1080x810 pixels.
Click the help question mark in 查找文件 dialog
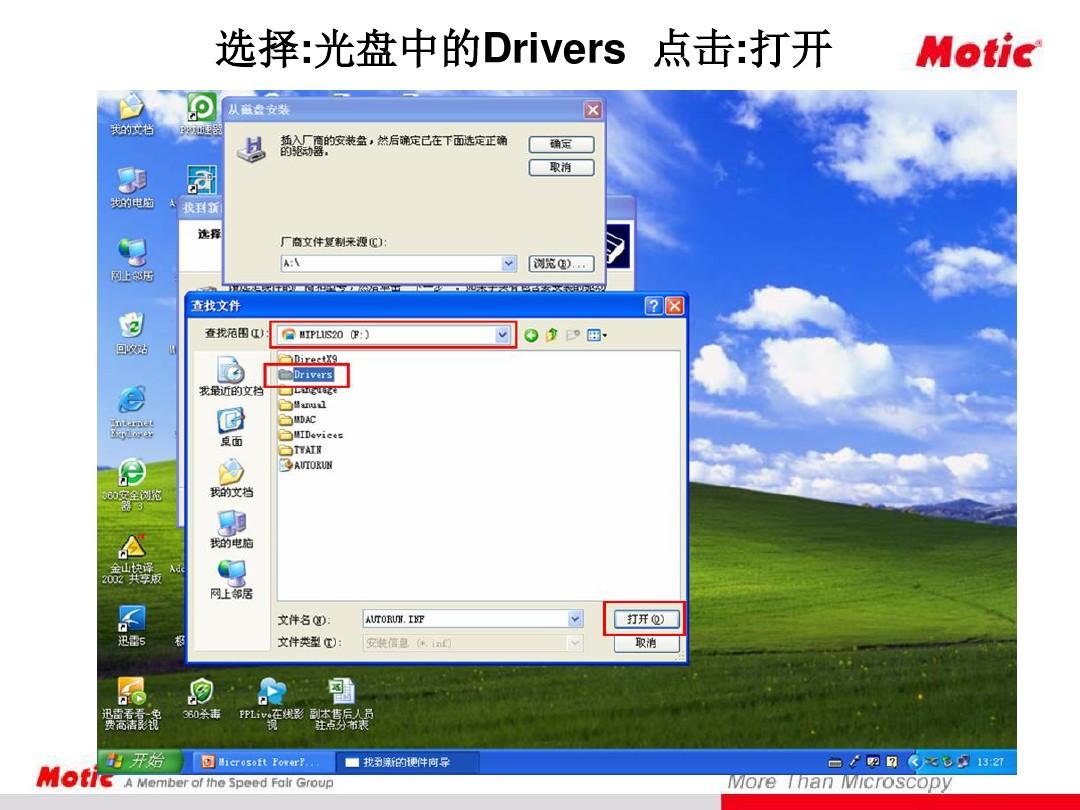coord(653,306)
